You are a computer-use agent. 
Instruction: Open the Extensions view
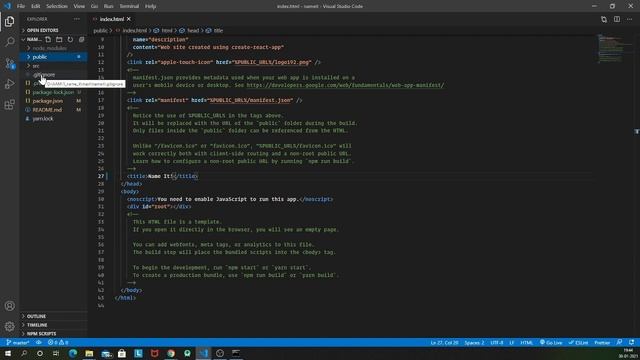click(x=9, y=104)
